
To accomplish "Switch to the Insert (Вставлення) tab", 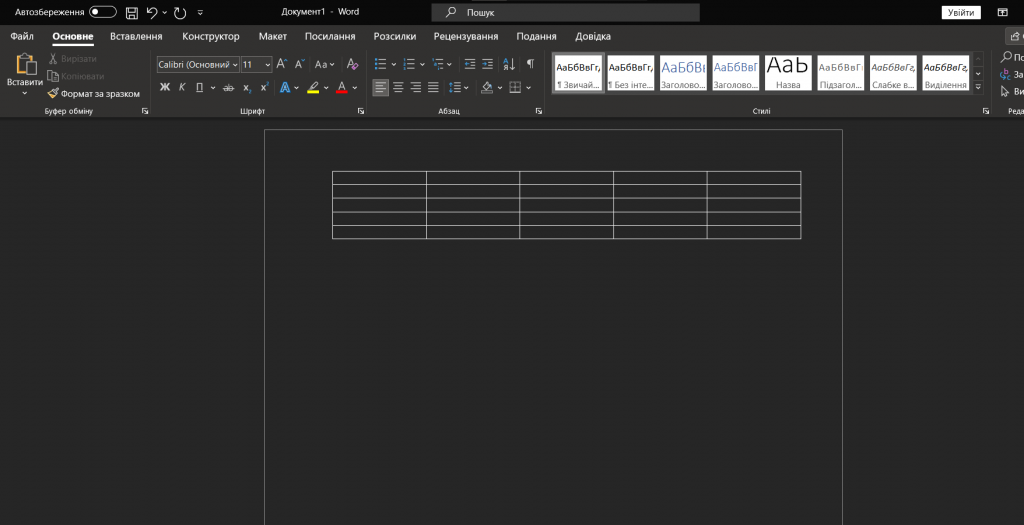I will (x=136, y=37).
